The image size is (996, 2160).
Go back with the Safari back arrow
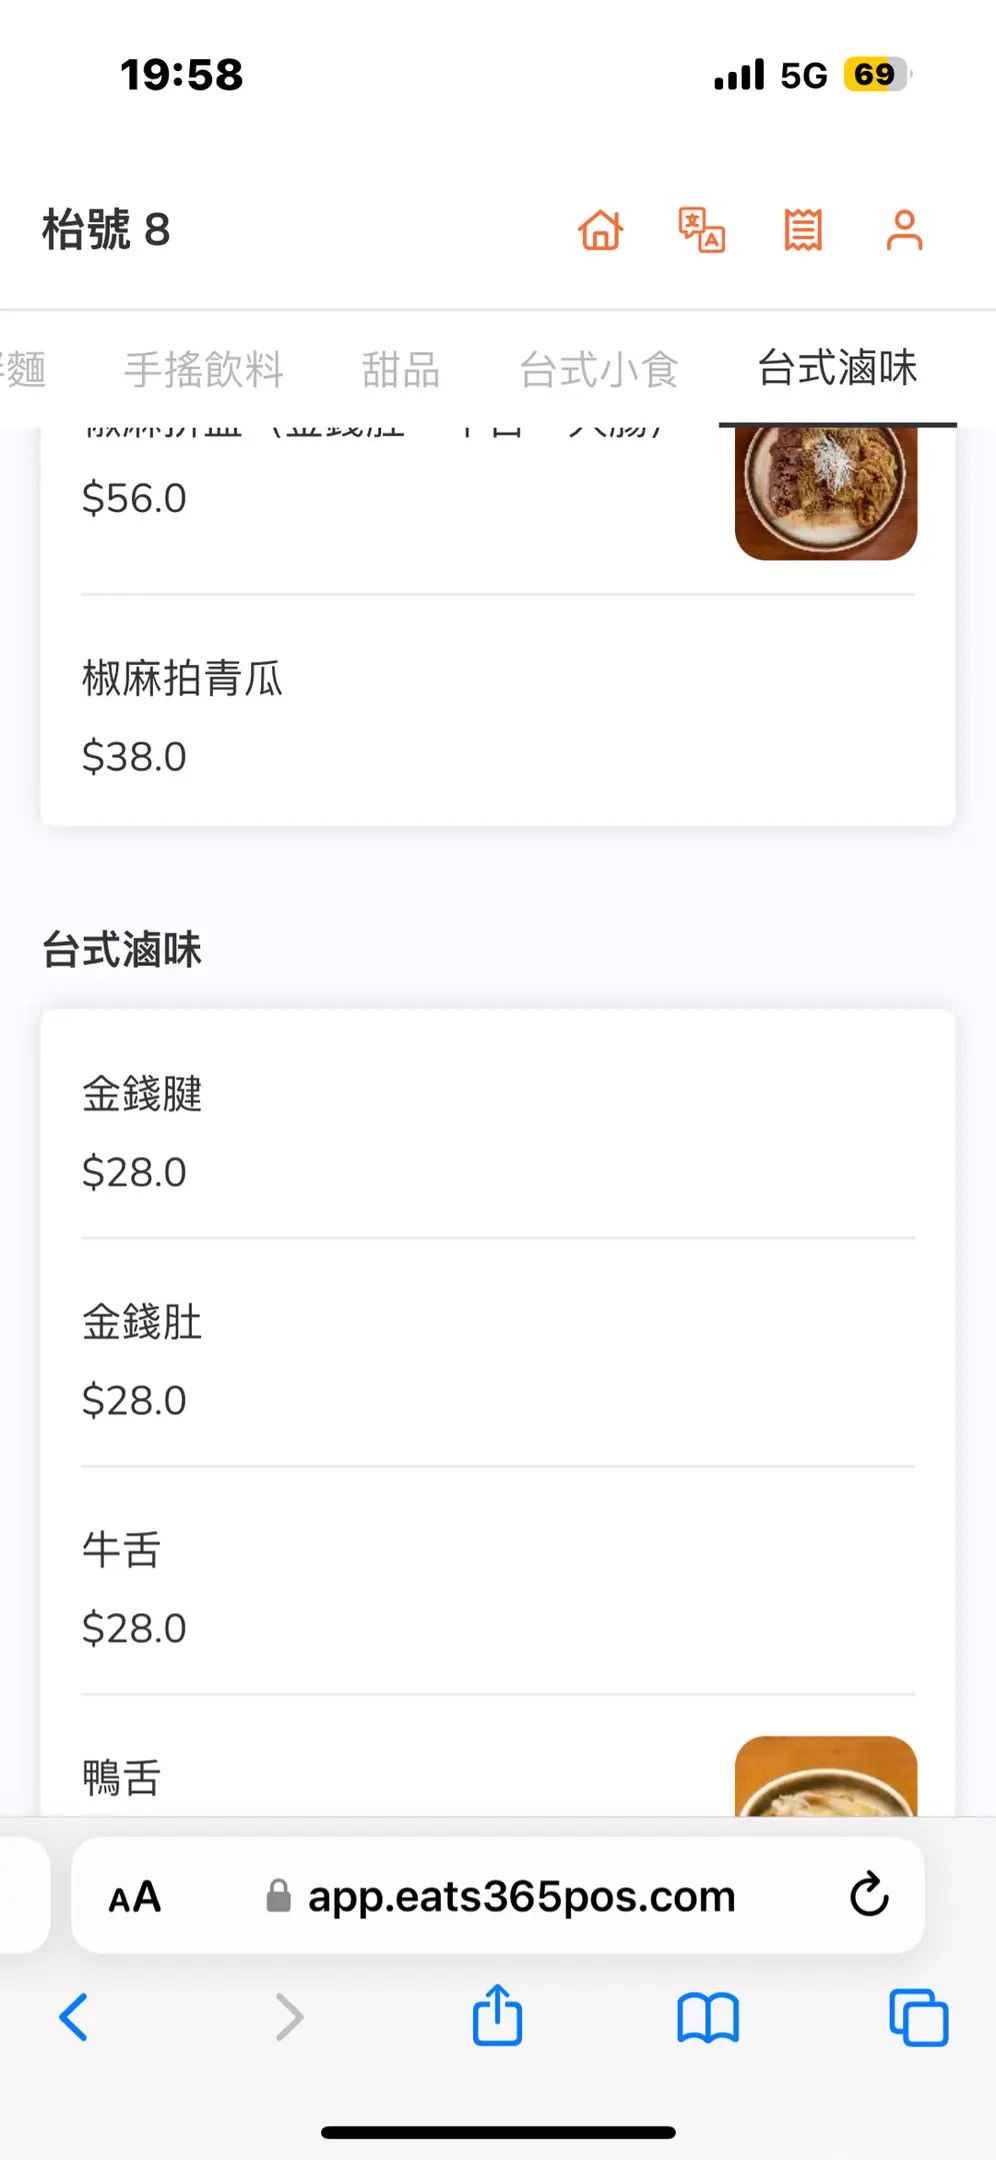pos(75,2017)
